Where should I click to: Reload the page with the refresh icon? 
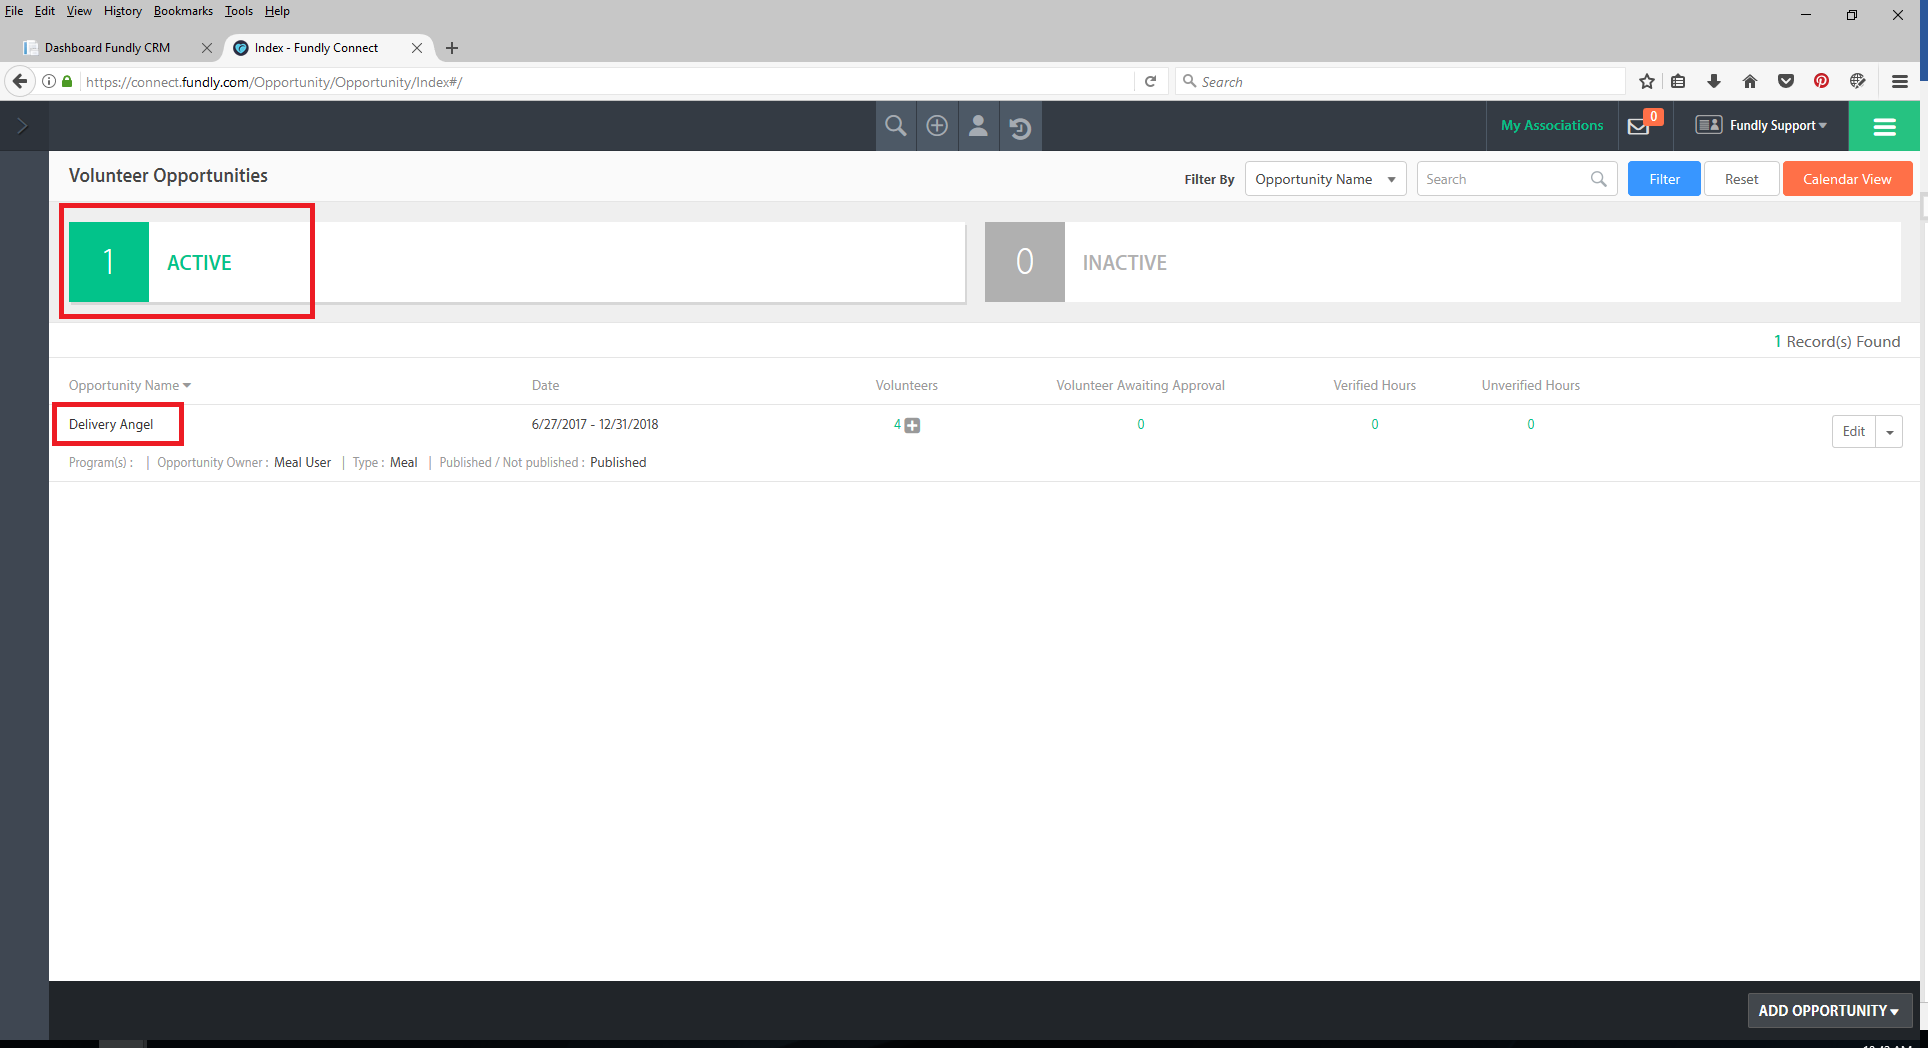coord(1150,82)
